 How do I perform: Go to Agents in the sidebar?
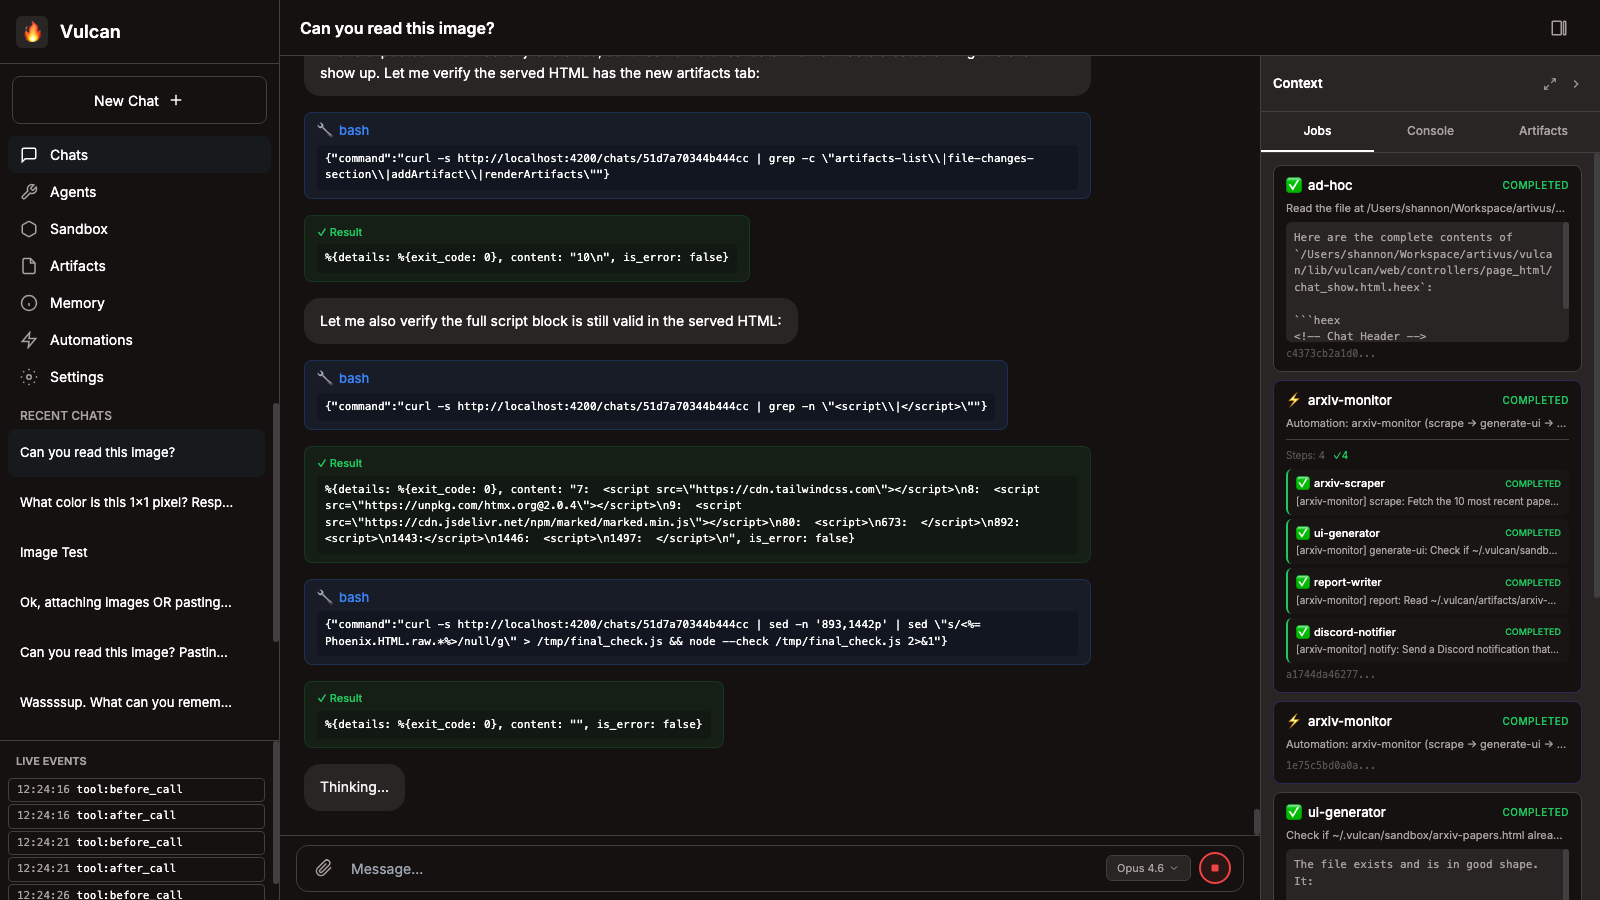[x=73, y=192]
